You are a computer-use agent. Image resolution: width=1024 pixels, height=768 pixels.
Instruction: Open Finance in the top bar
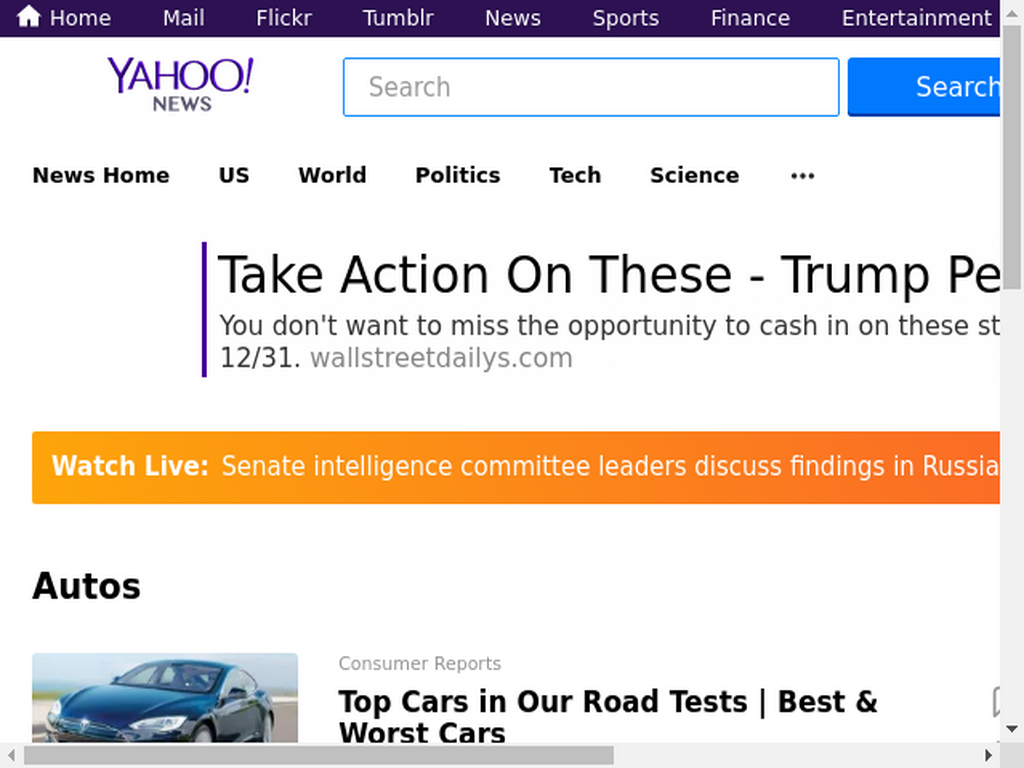[750, 18]
